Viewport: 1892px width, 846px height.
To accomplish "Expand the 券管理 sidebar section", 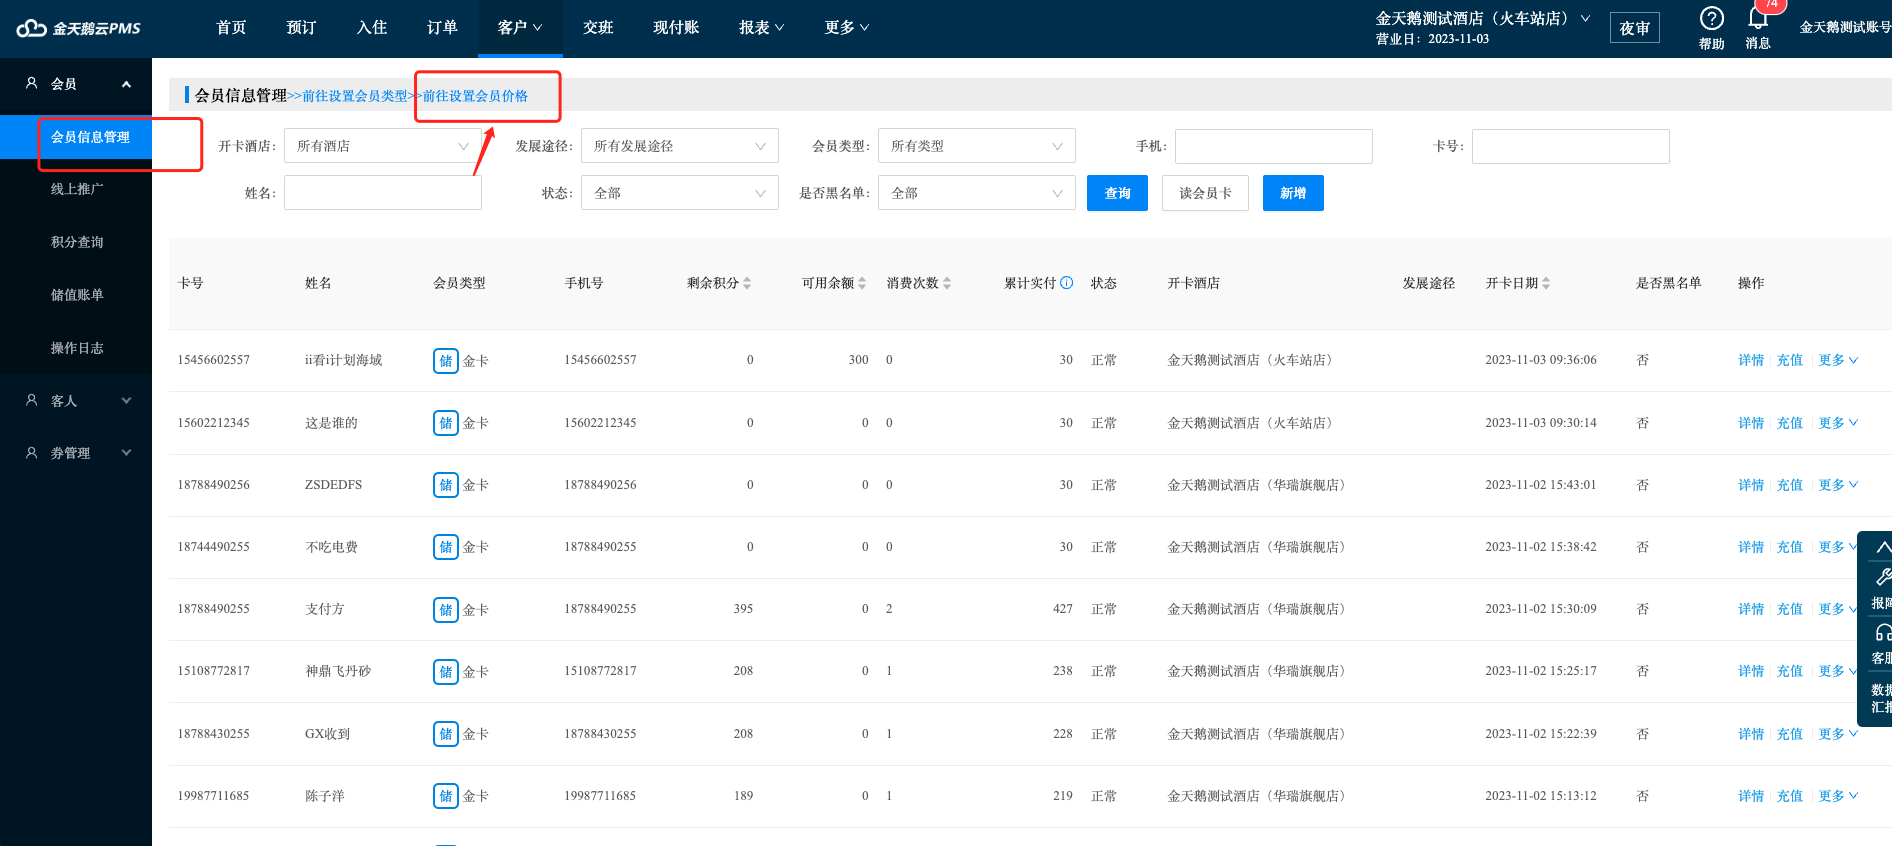I will (x=126, y=453).
